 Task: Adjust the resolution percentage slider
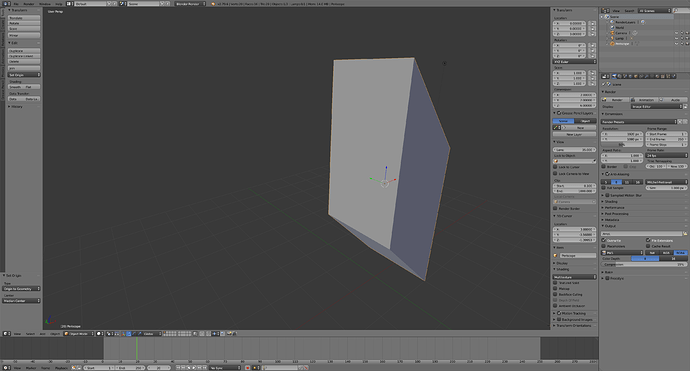(x=622, y=144)
